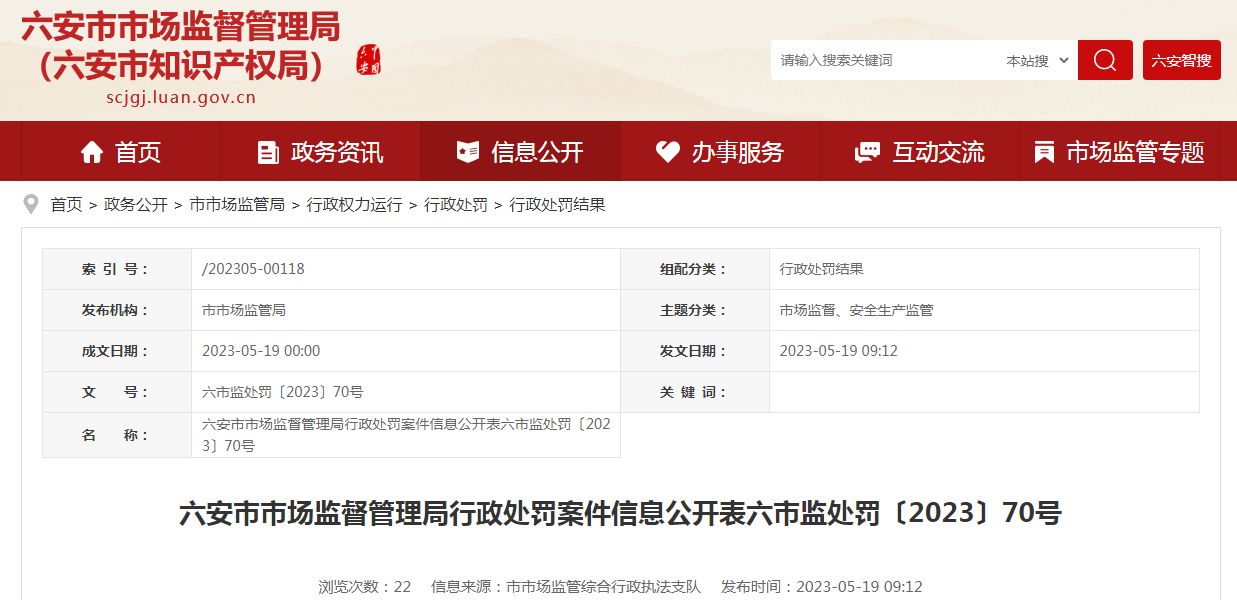
Task: Click the home icon in the navigation bar
Action: coord(92,152)
